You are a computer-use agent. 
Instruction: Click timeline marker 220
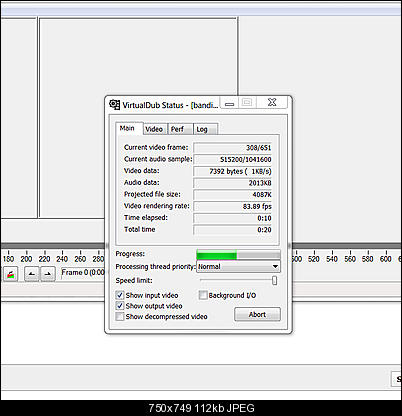[x=44, y=259]
